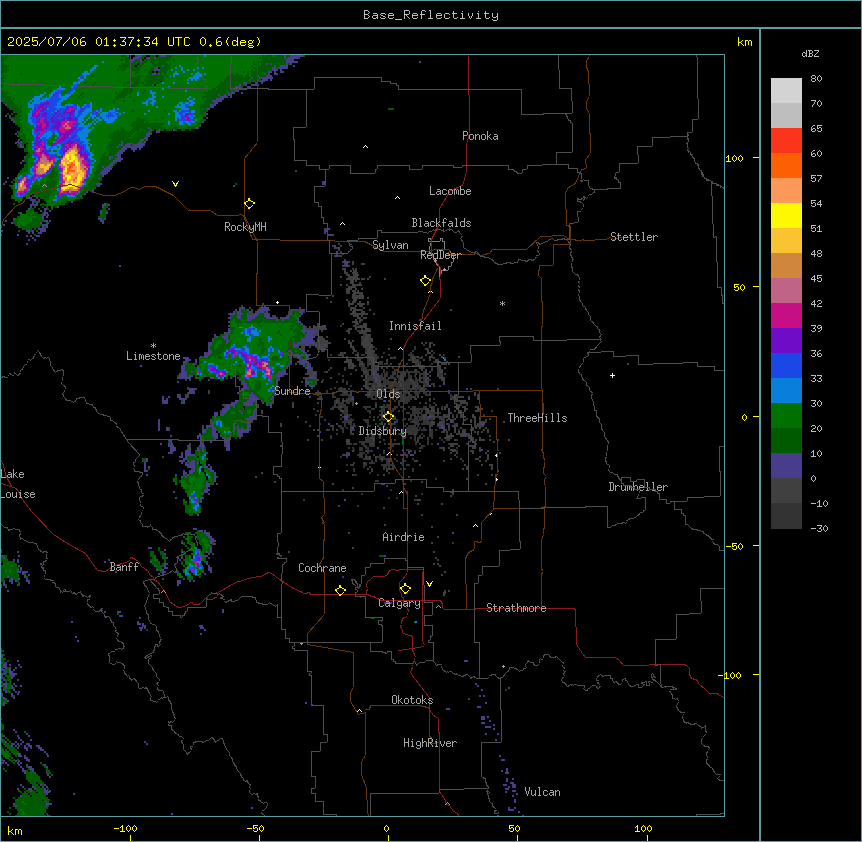Click the Vulcan label
The height and width of the screenshot is (842, 862).
click(543, 792)
